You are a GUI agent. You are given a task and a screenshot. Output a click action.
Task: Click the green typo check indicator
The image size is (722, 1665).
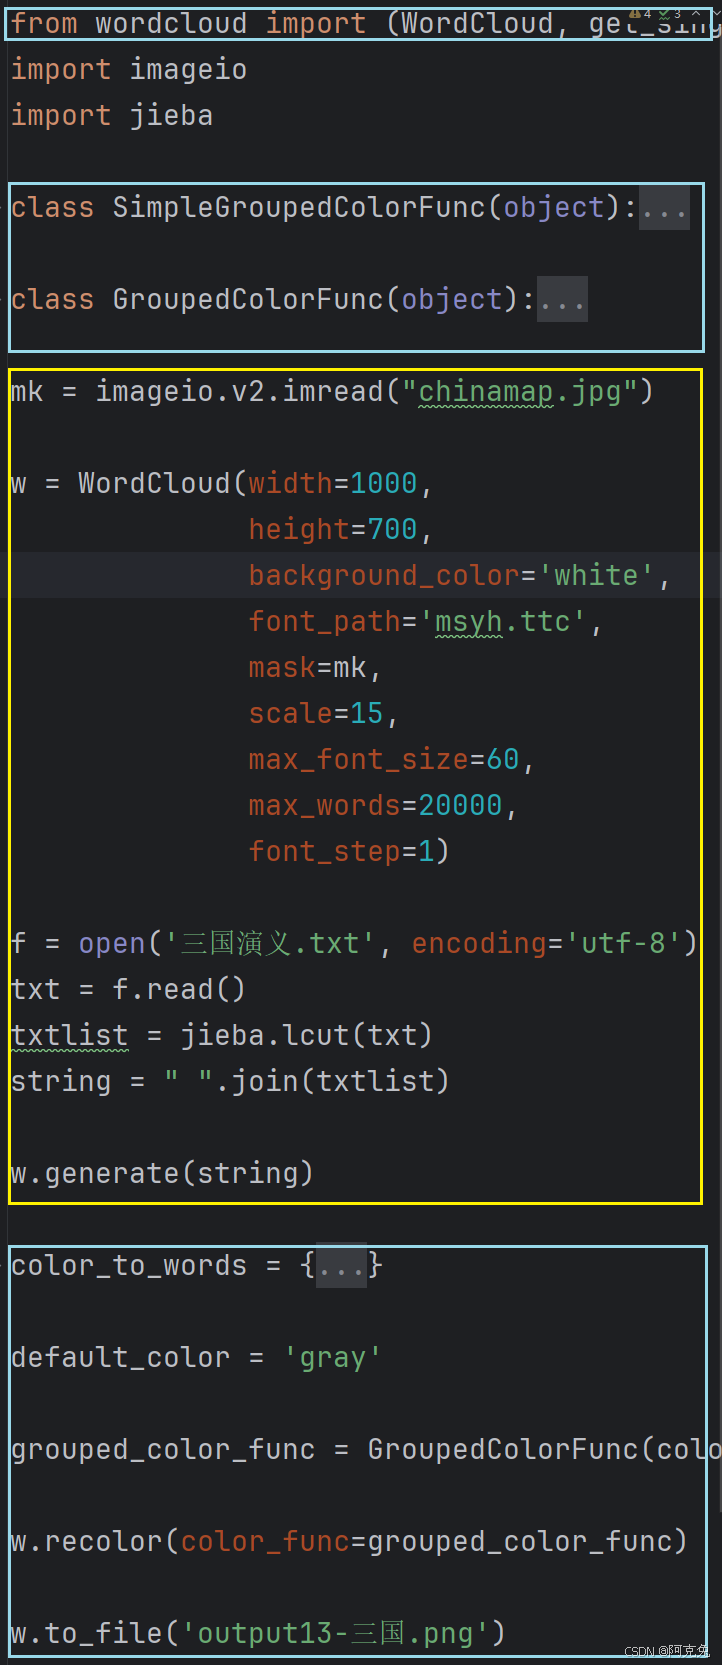[x=664, y=15]
